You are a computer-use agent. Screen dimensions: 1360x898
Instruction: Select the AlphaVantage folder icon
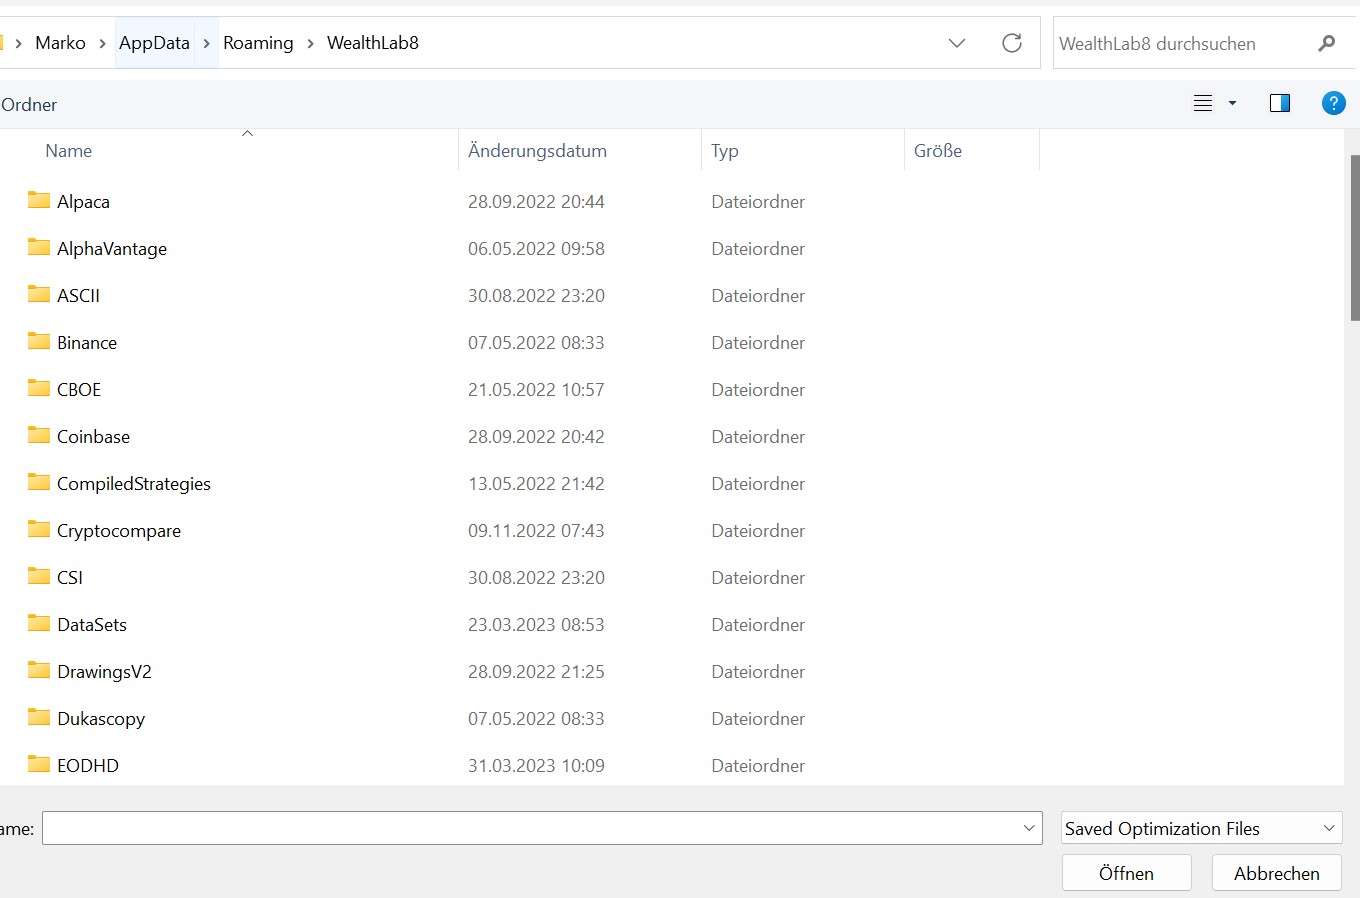coord(39,247)
